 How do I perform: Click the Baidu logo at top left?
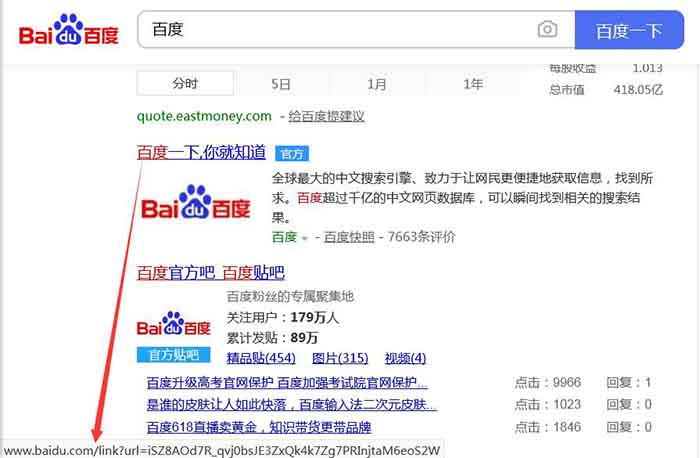pos(68,30)
